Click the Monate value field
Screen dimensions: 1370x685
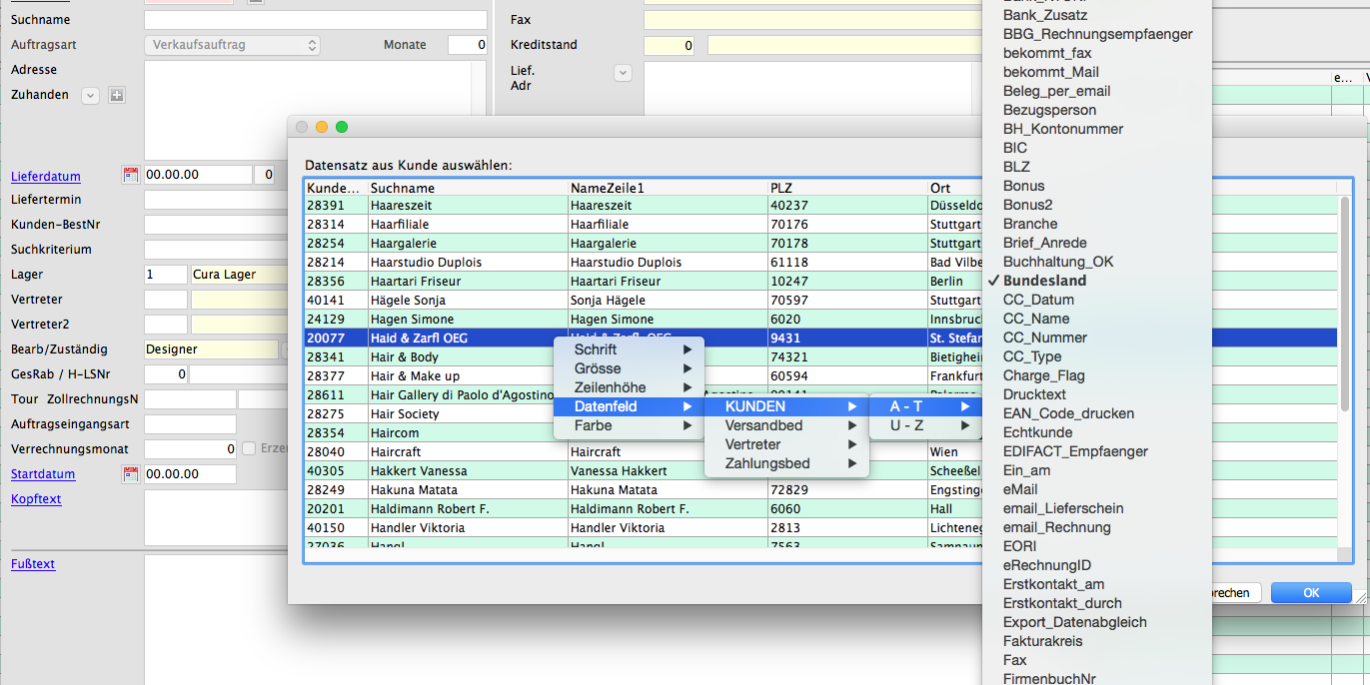click(x=467, y=45)
